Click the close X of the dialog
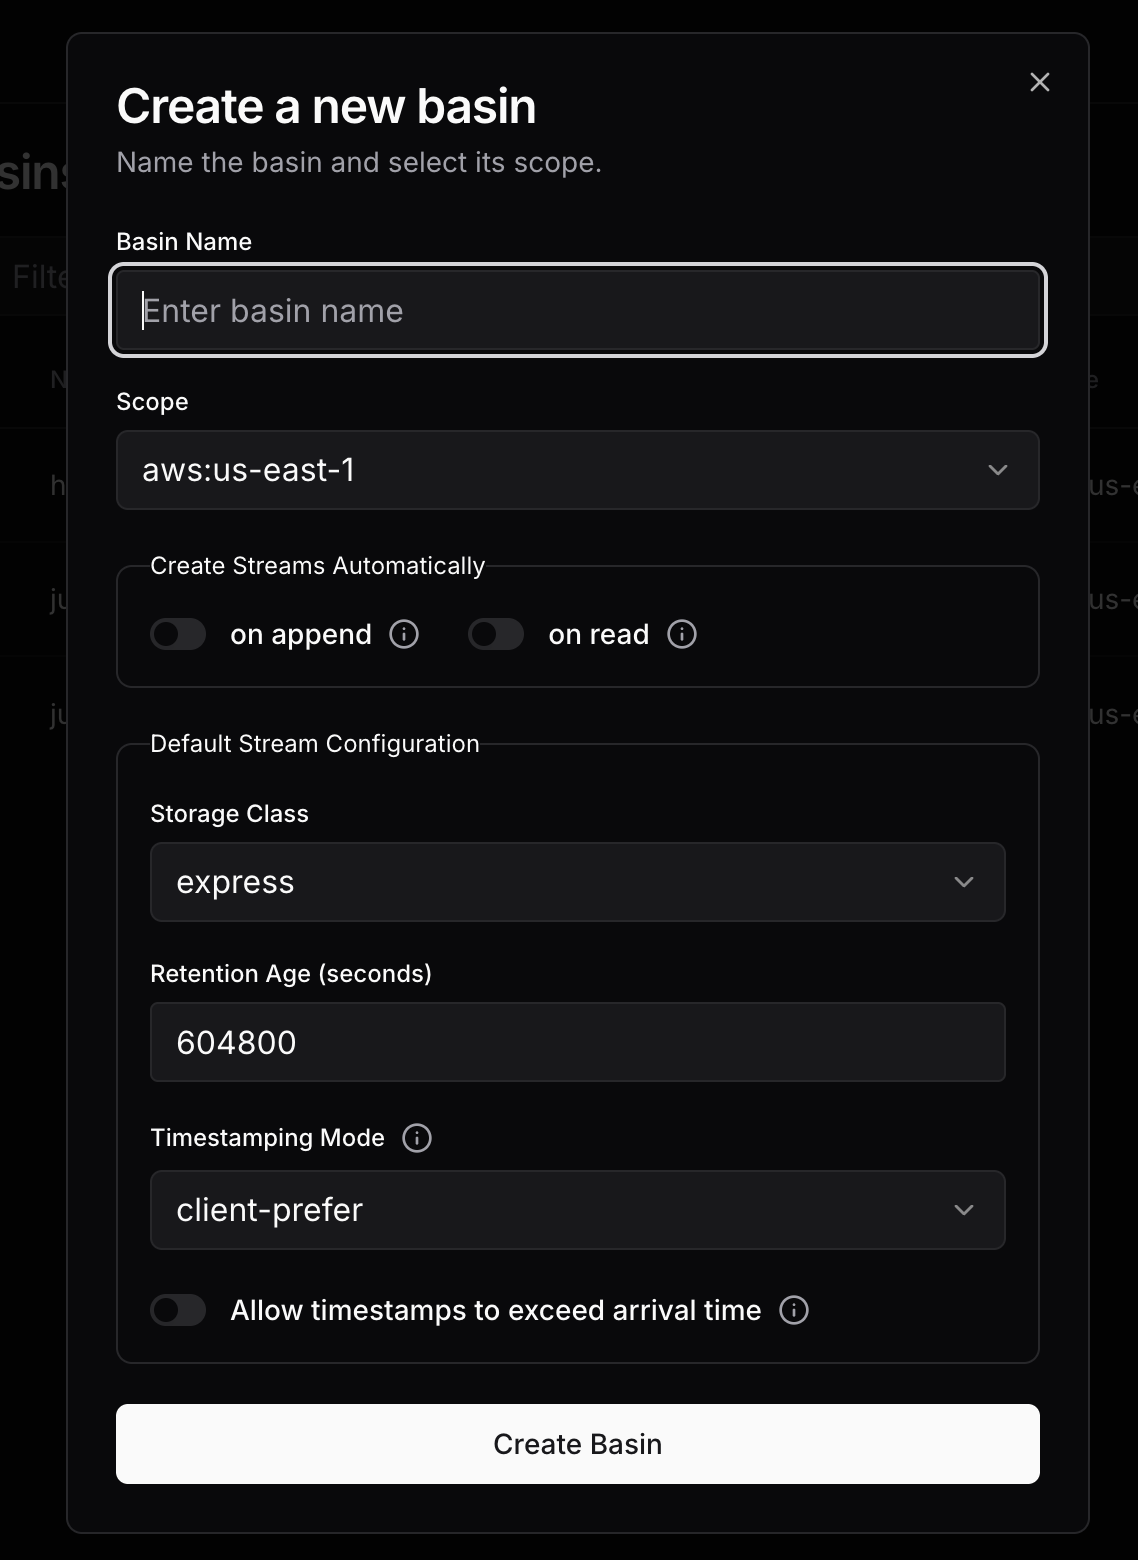1138x1560 pixels. click(x=1039, y=82)
